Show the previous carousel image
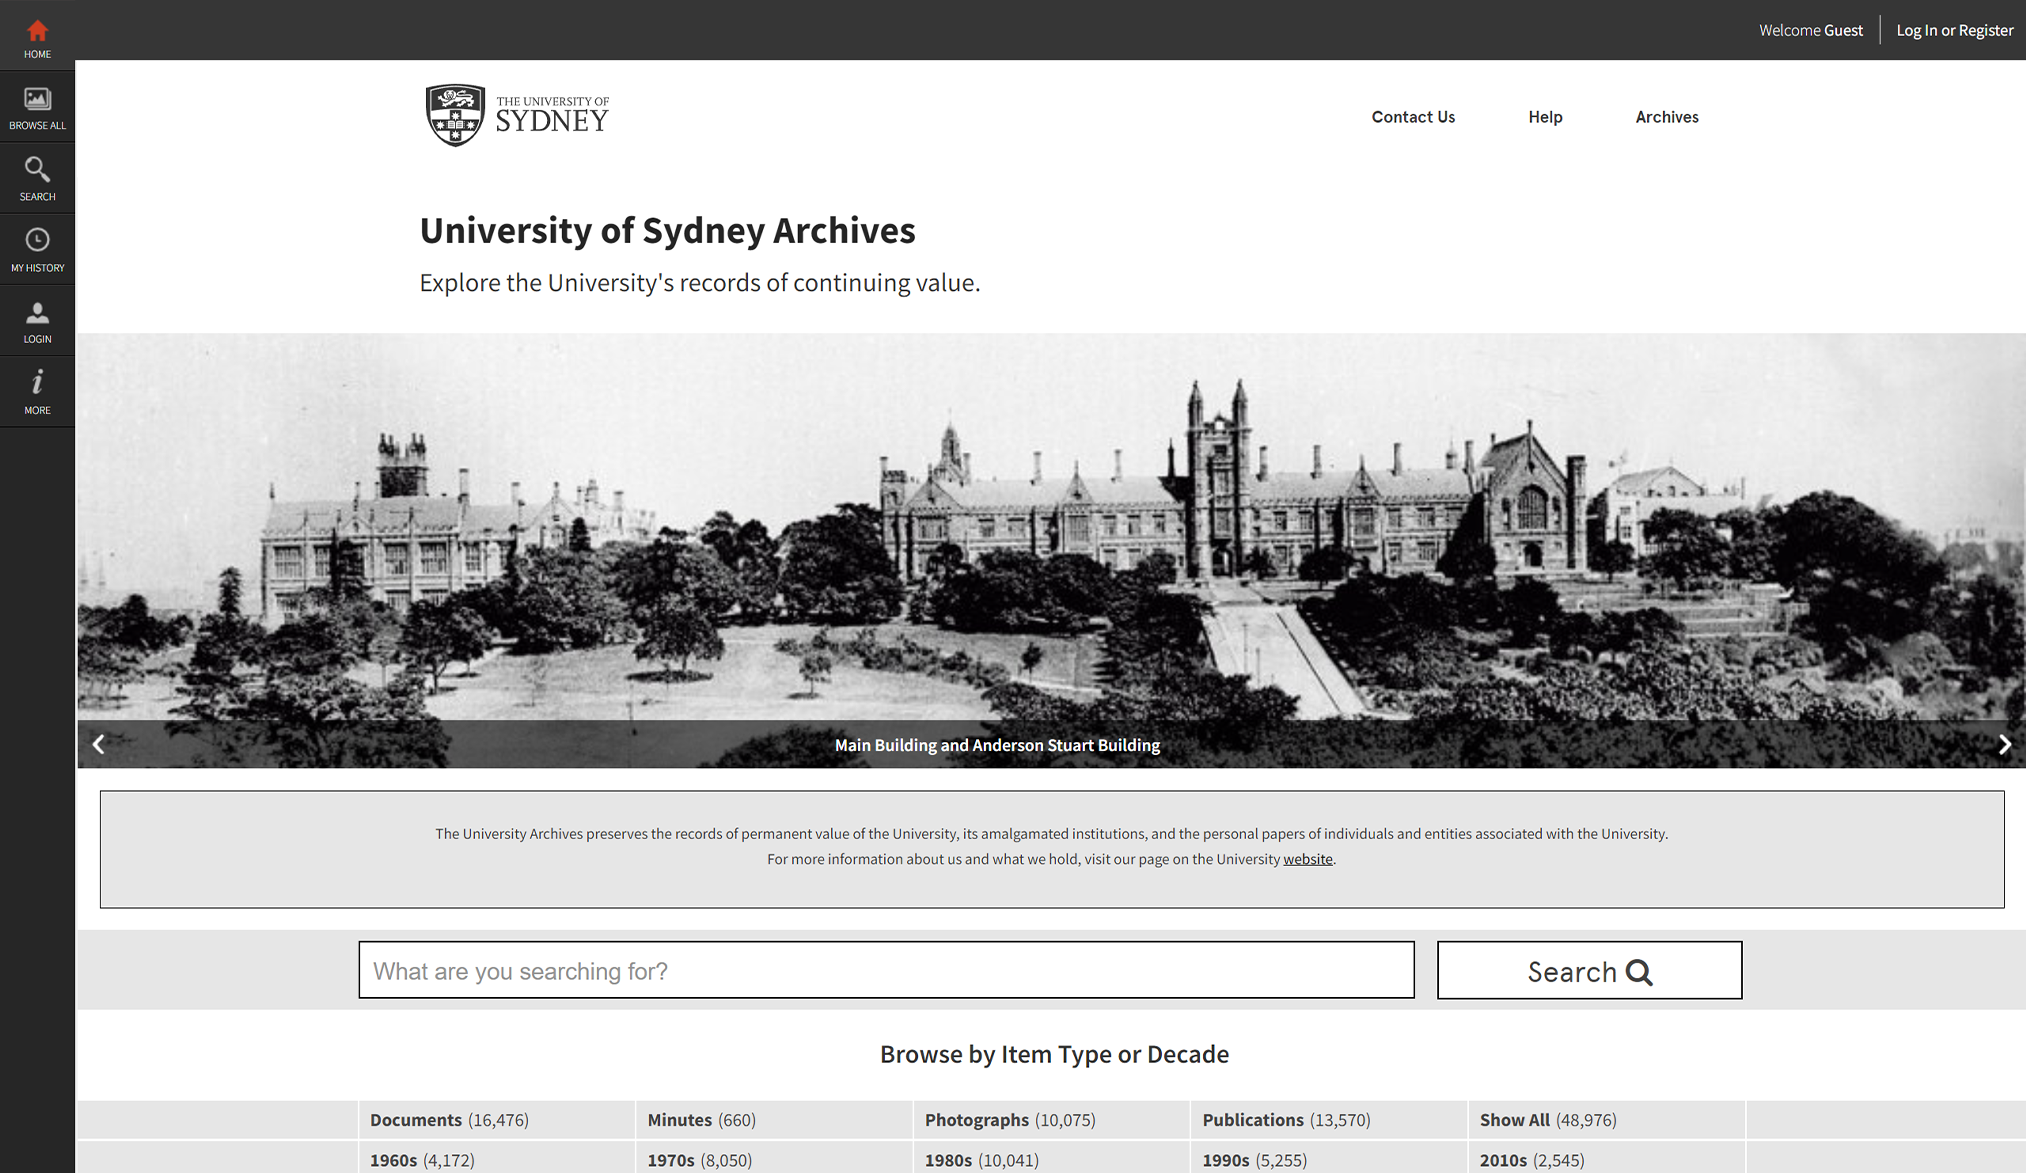 pos(98,744)
